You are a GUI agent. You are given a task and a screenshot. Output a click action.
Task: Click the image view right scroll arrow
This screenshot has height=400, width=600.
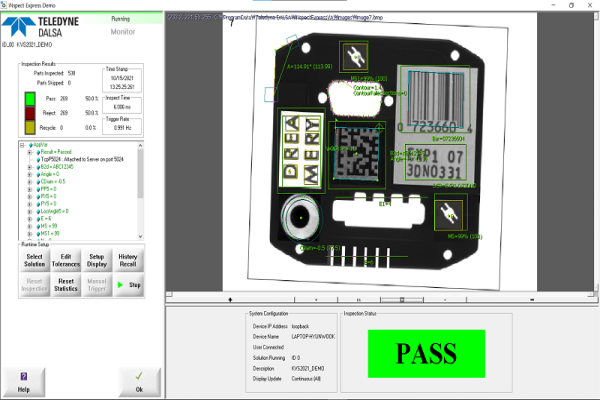click(x=591, y=294)
